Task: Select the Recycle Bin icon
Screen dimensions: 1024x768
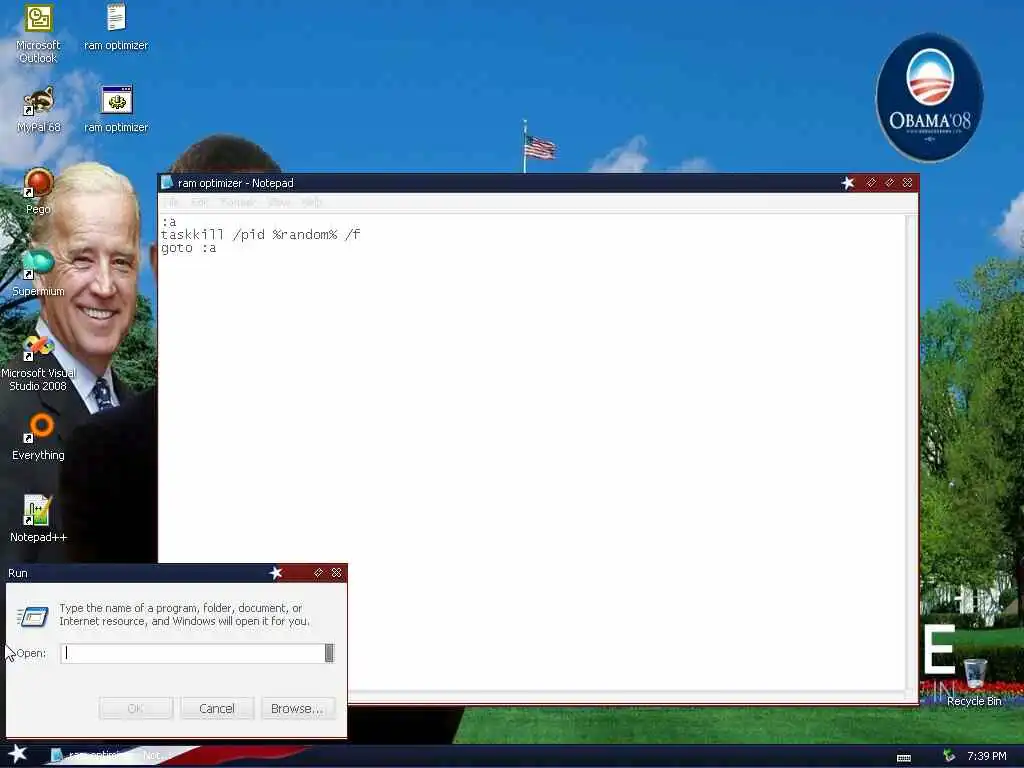Action: tap(974, 682)
